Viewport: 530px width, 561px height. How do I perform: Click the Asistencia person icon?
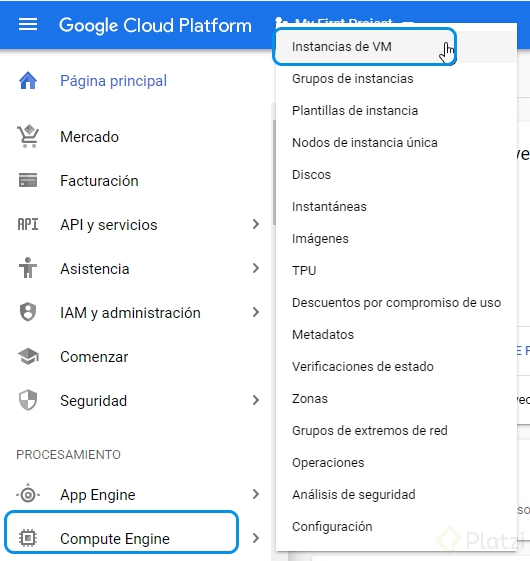click(28, 268)
